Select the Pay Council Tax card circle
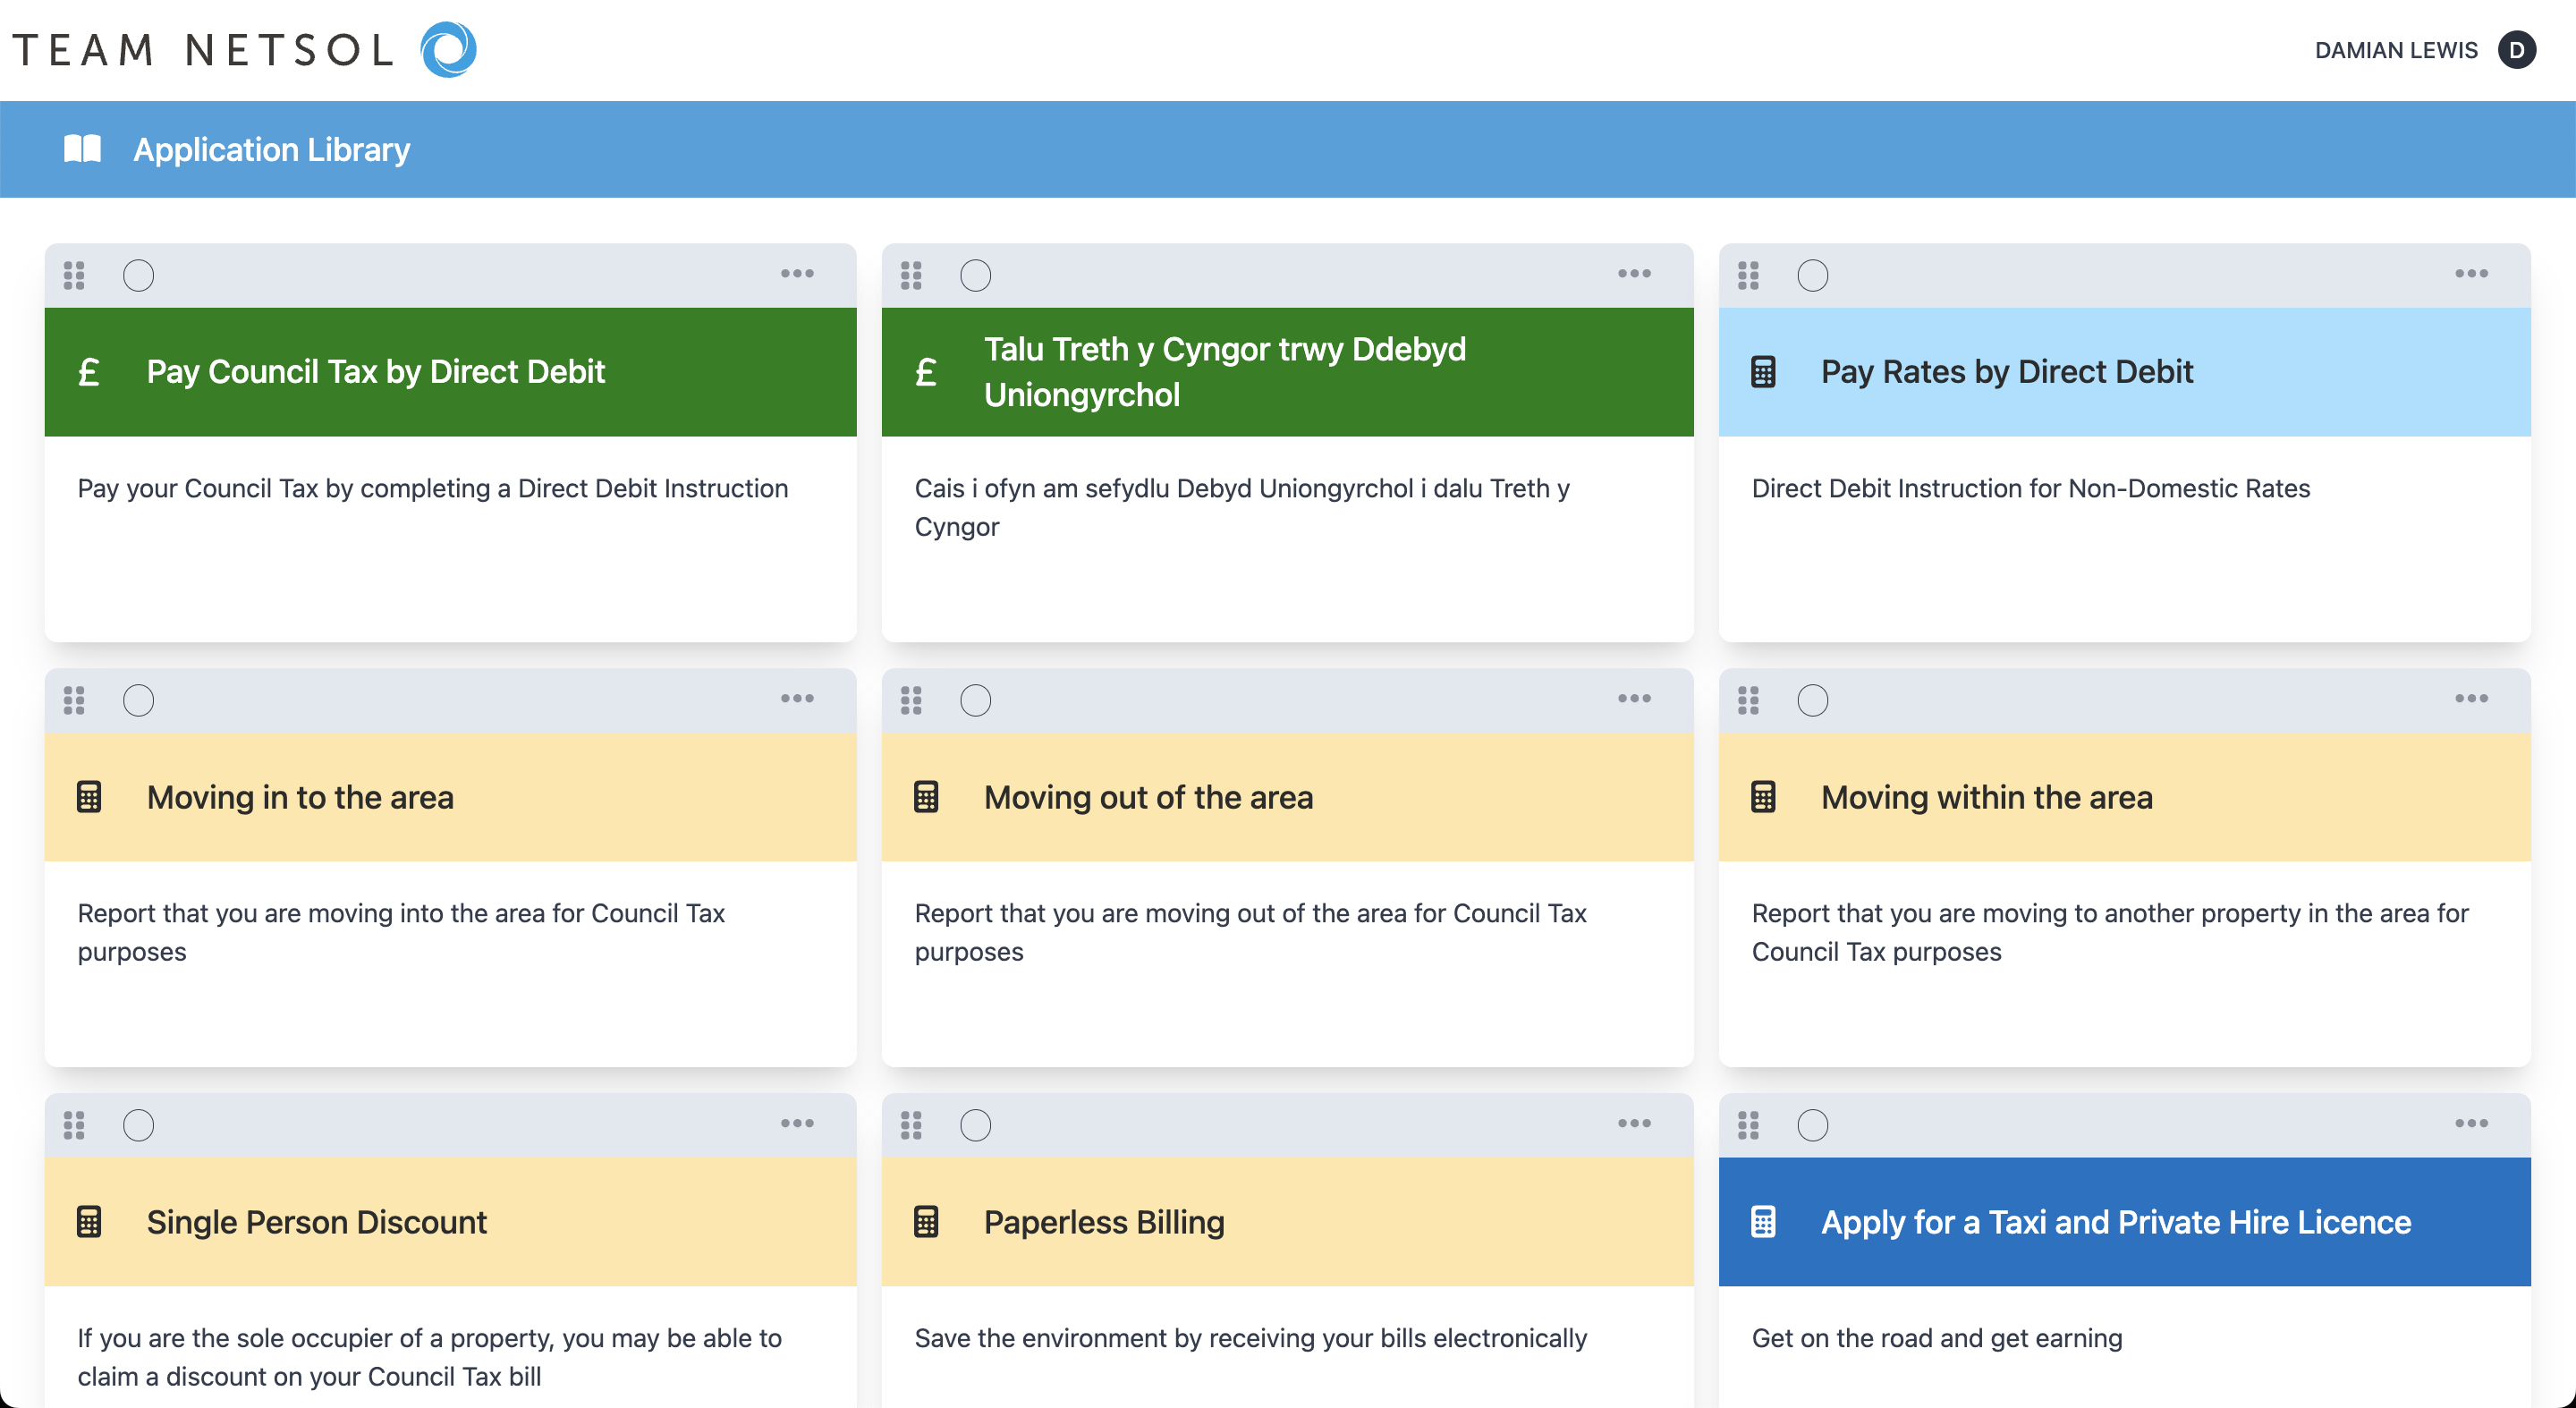Screen dimensions: 2576x1408 pos(138,275)
